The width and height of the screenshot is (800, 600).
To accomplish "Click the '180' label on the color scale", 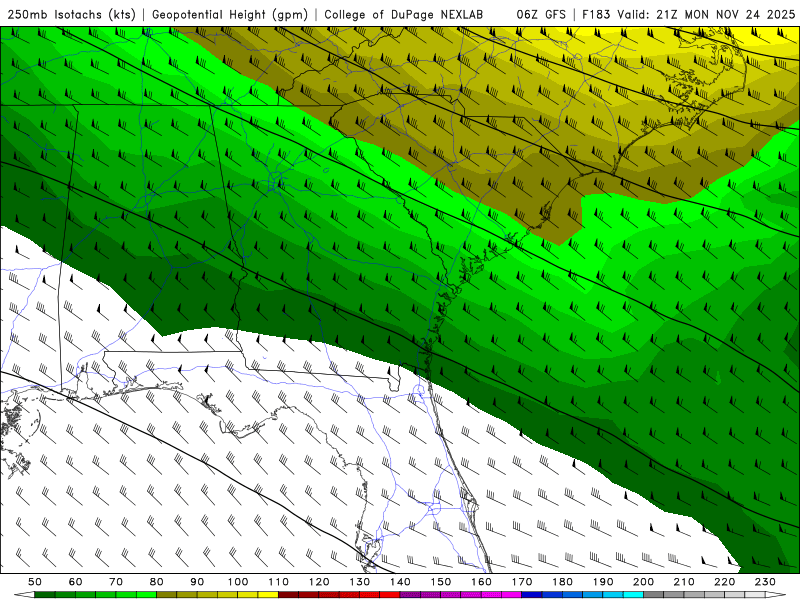I will pyautogui.click(x=562, y=582).
